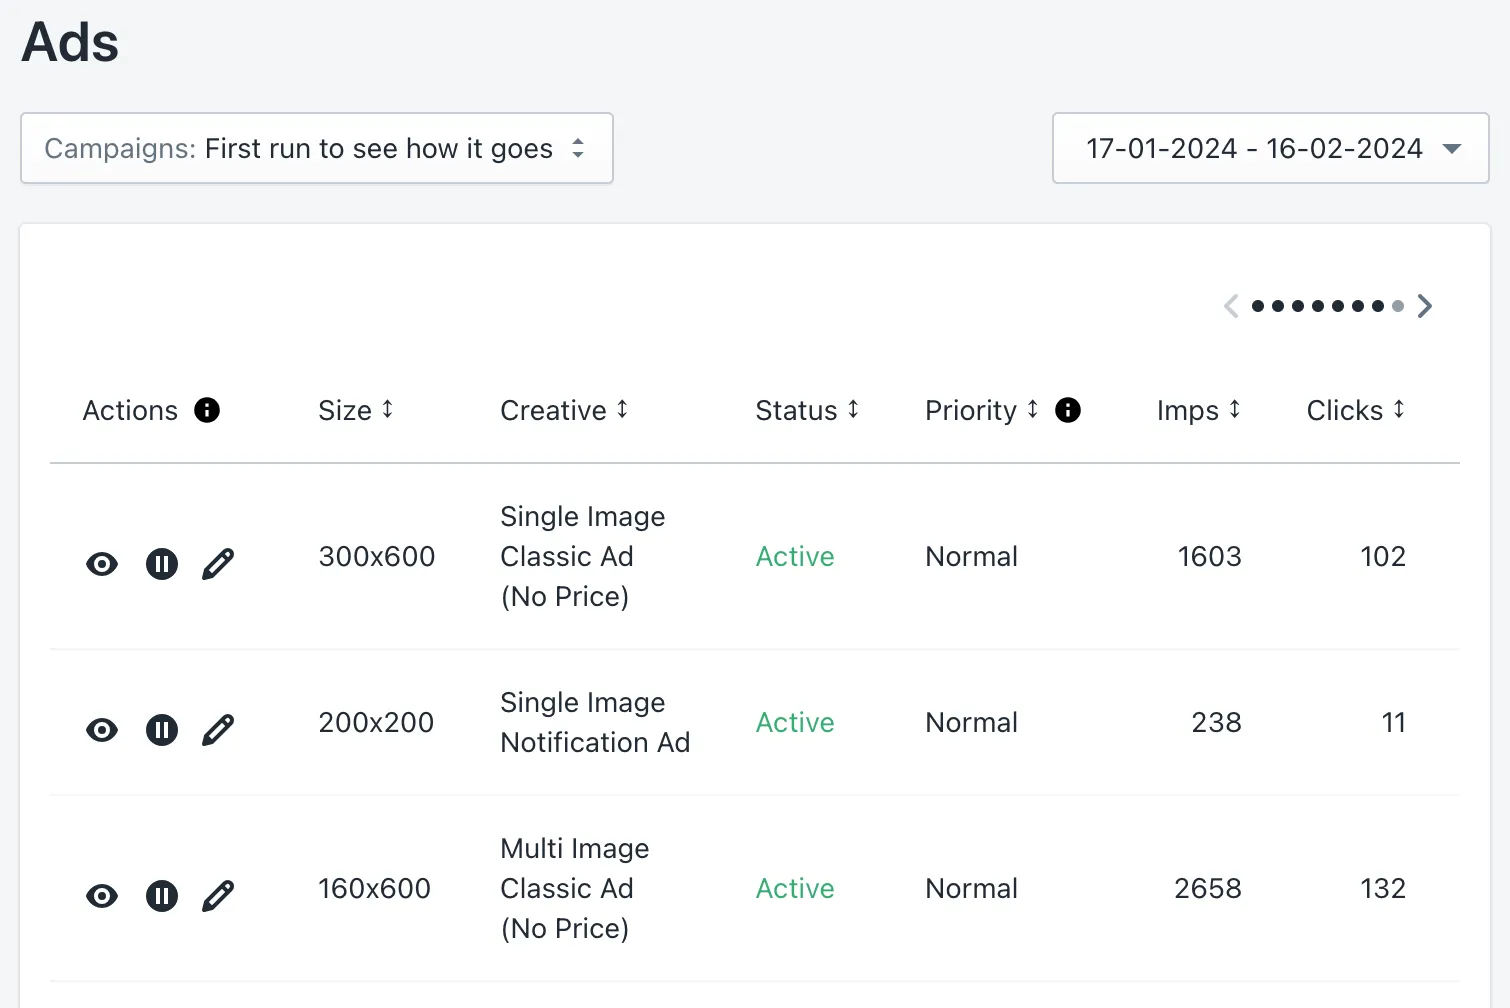1510x1008 pixels.
Task: Preview the 300x600 ad with eye icon
Action: click(x=102, y=564)
